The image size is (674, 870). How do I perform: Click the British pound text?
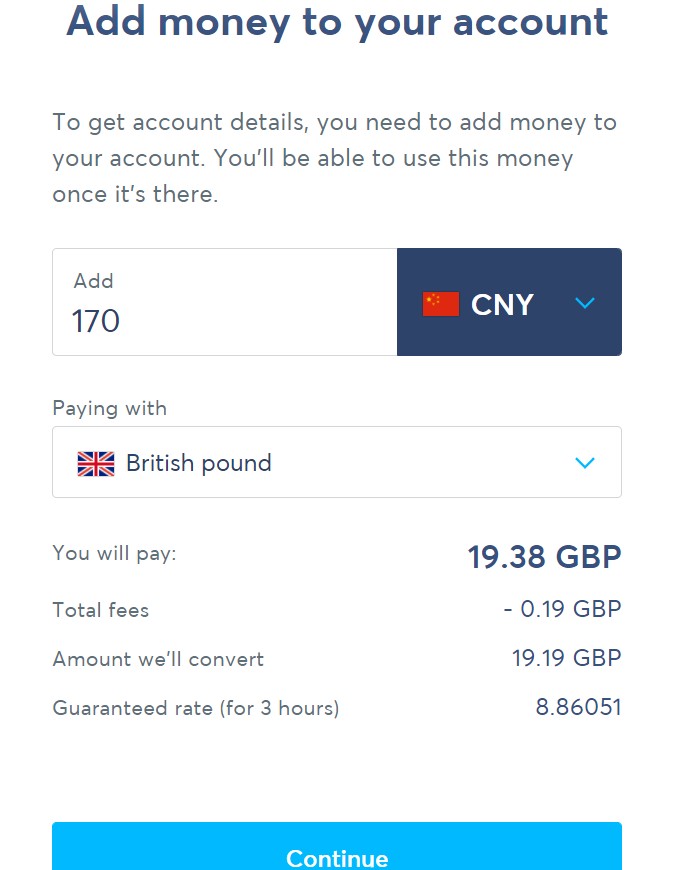[199, 463]
